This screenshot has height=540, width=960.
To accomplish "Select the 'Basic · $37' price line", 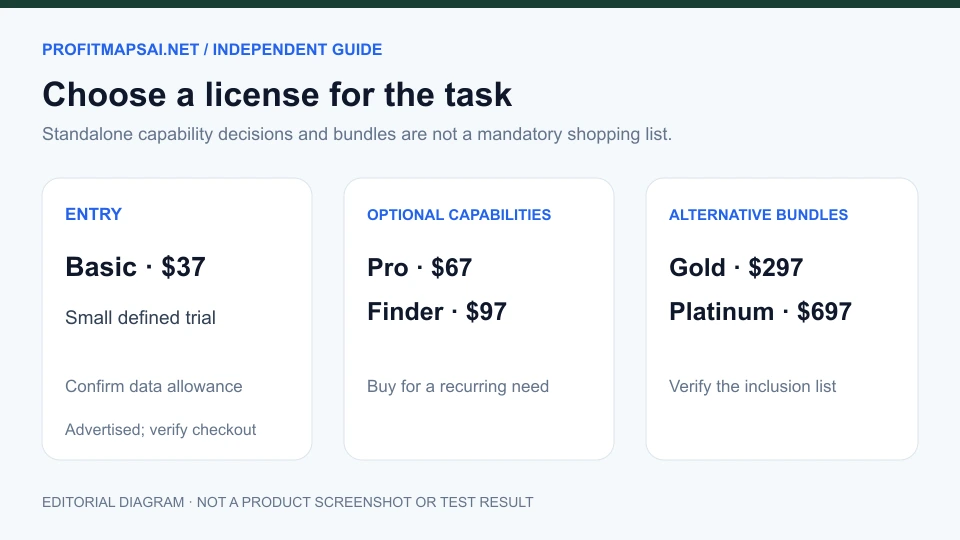I will [x=135, y=267].
